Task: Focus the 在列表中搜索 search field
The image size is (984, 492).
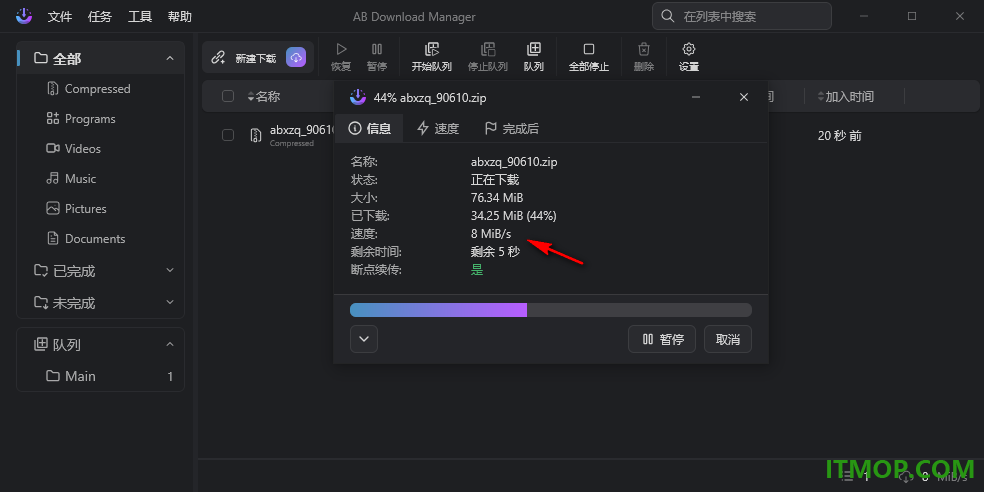Action: click(x=742, y=16)
